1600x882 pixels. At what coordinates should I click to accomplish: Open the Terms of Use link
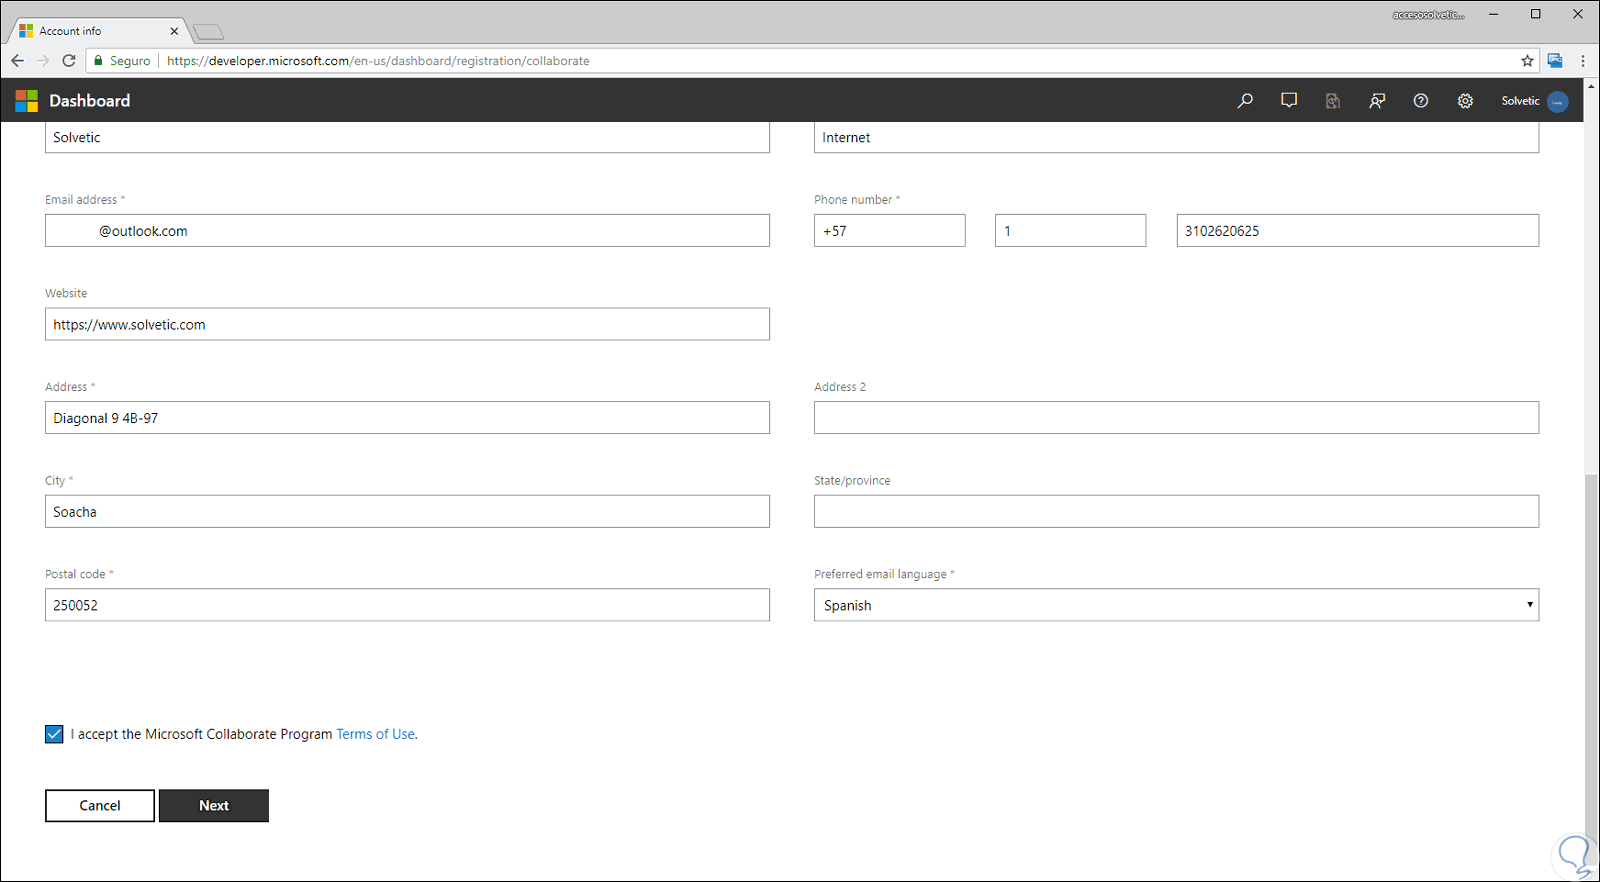click(x=376, y=734)
